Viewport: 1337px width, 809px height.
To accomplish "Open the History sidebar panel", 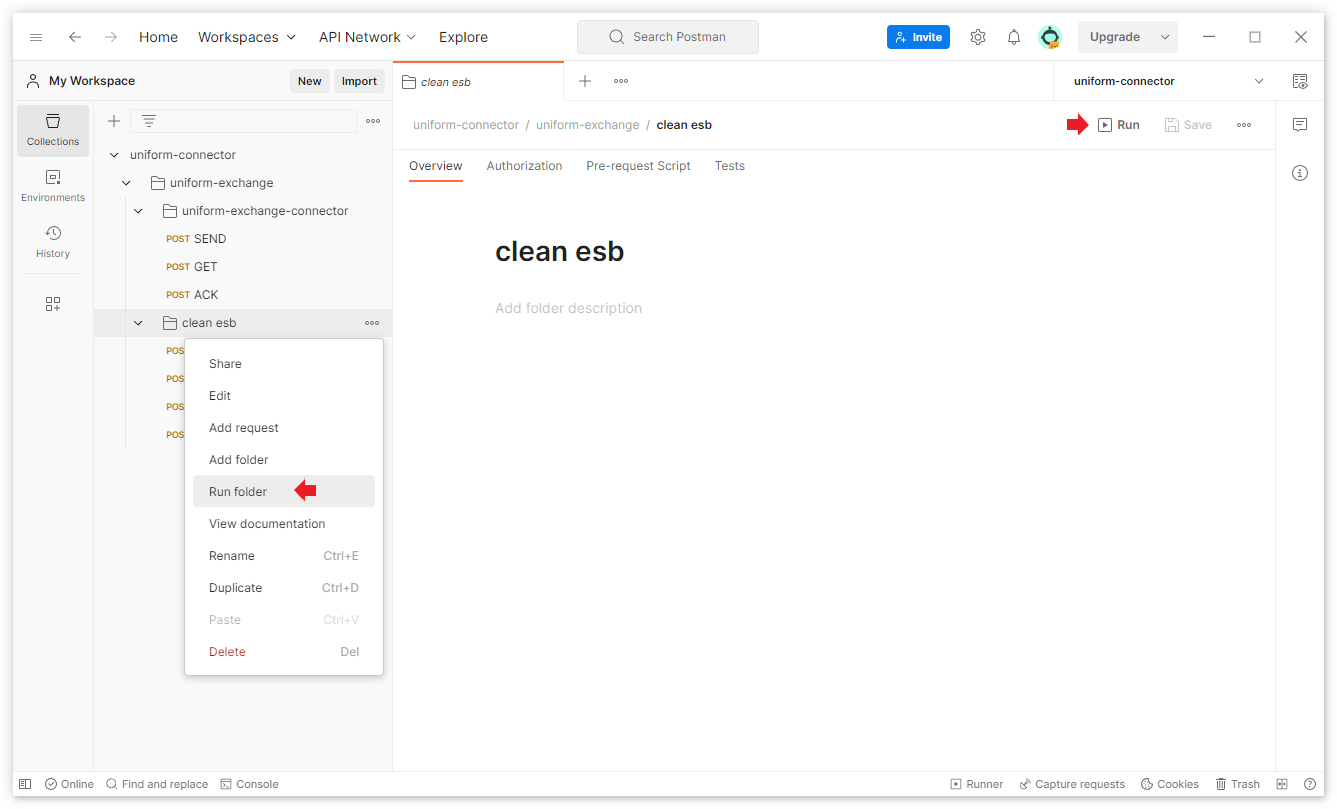I will pyautogui.click(x=53, y=242).
